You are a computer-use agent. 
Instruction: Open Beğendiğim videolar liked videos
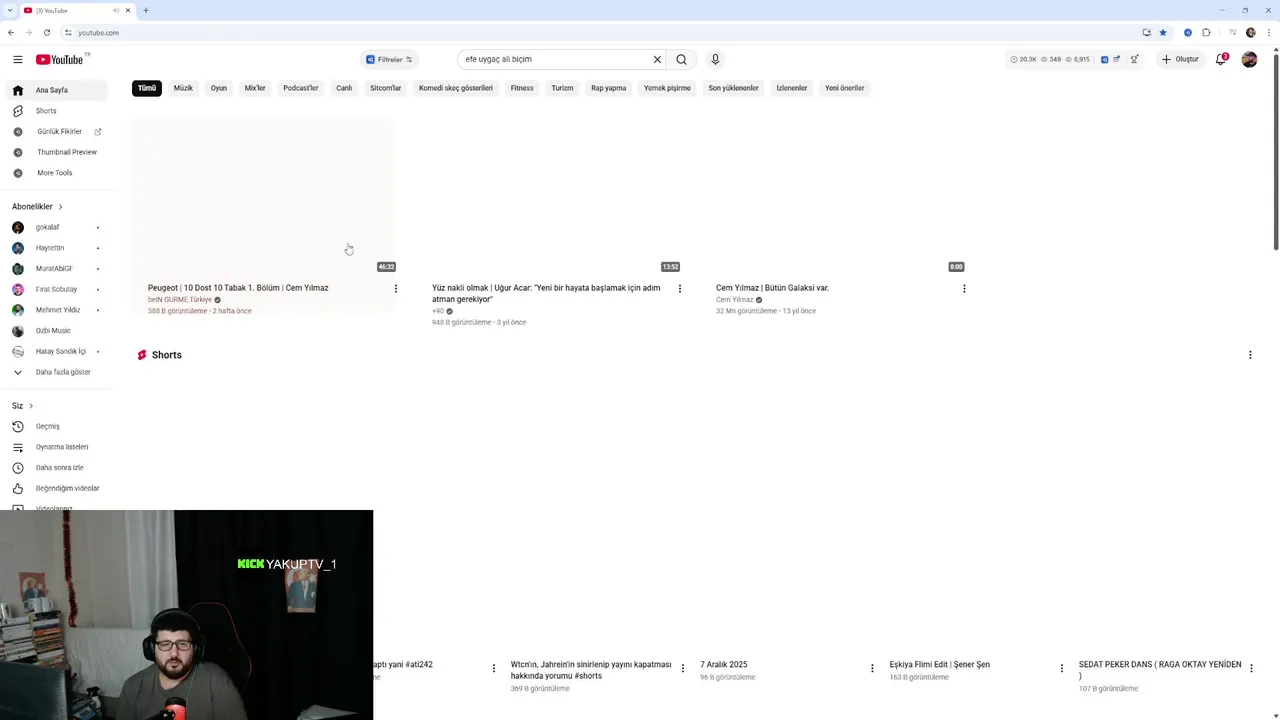point(57,488)
